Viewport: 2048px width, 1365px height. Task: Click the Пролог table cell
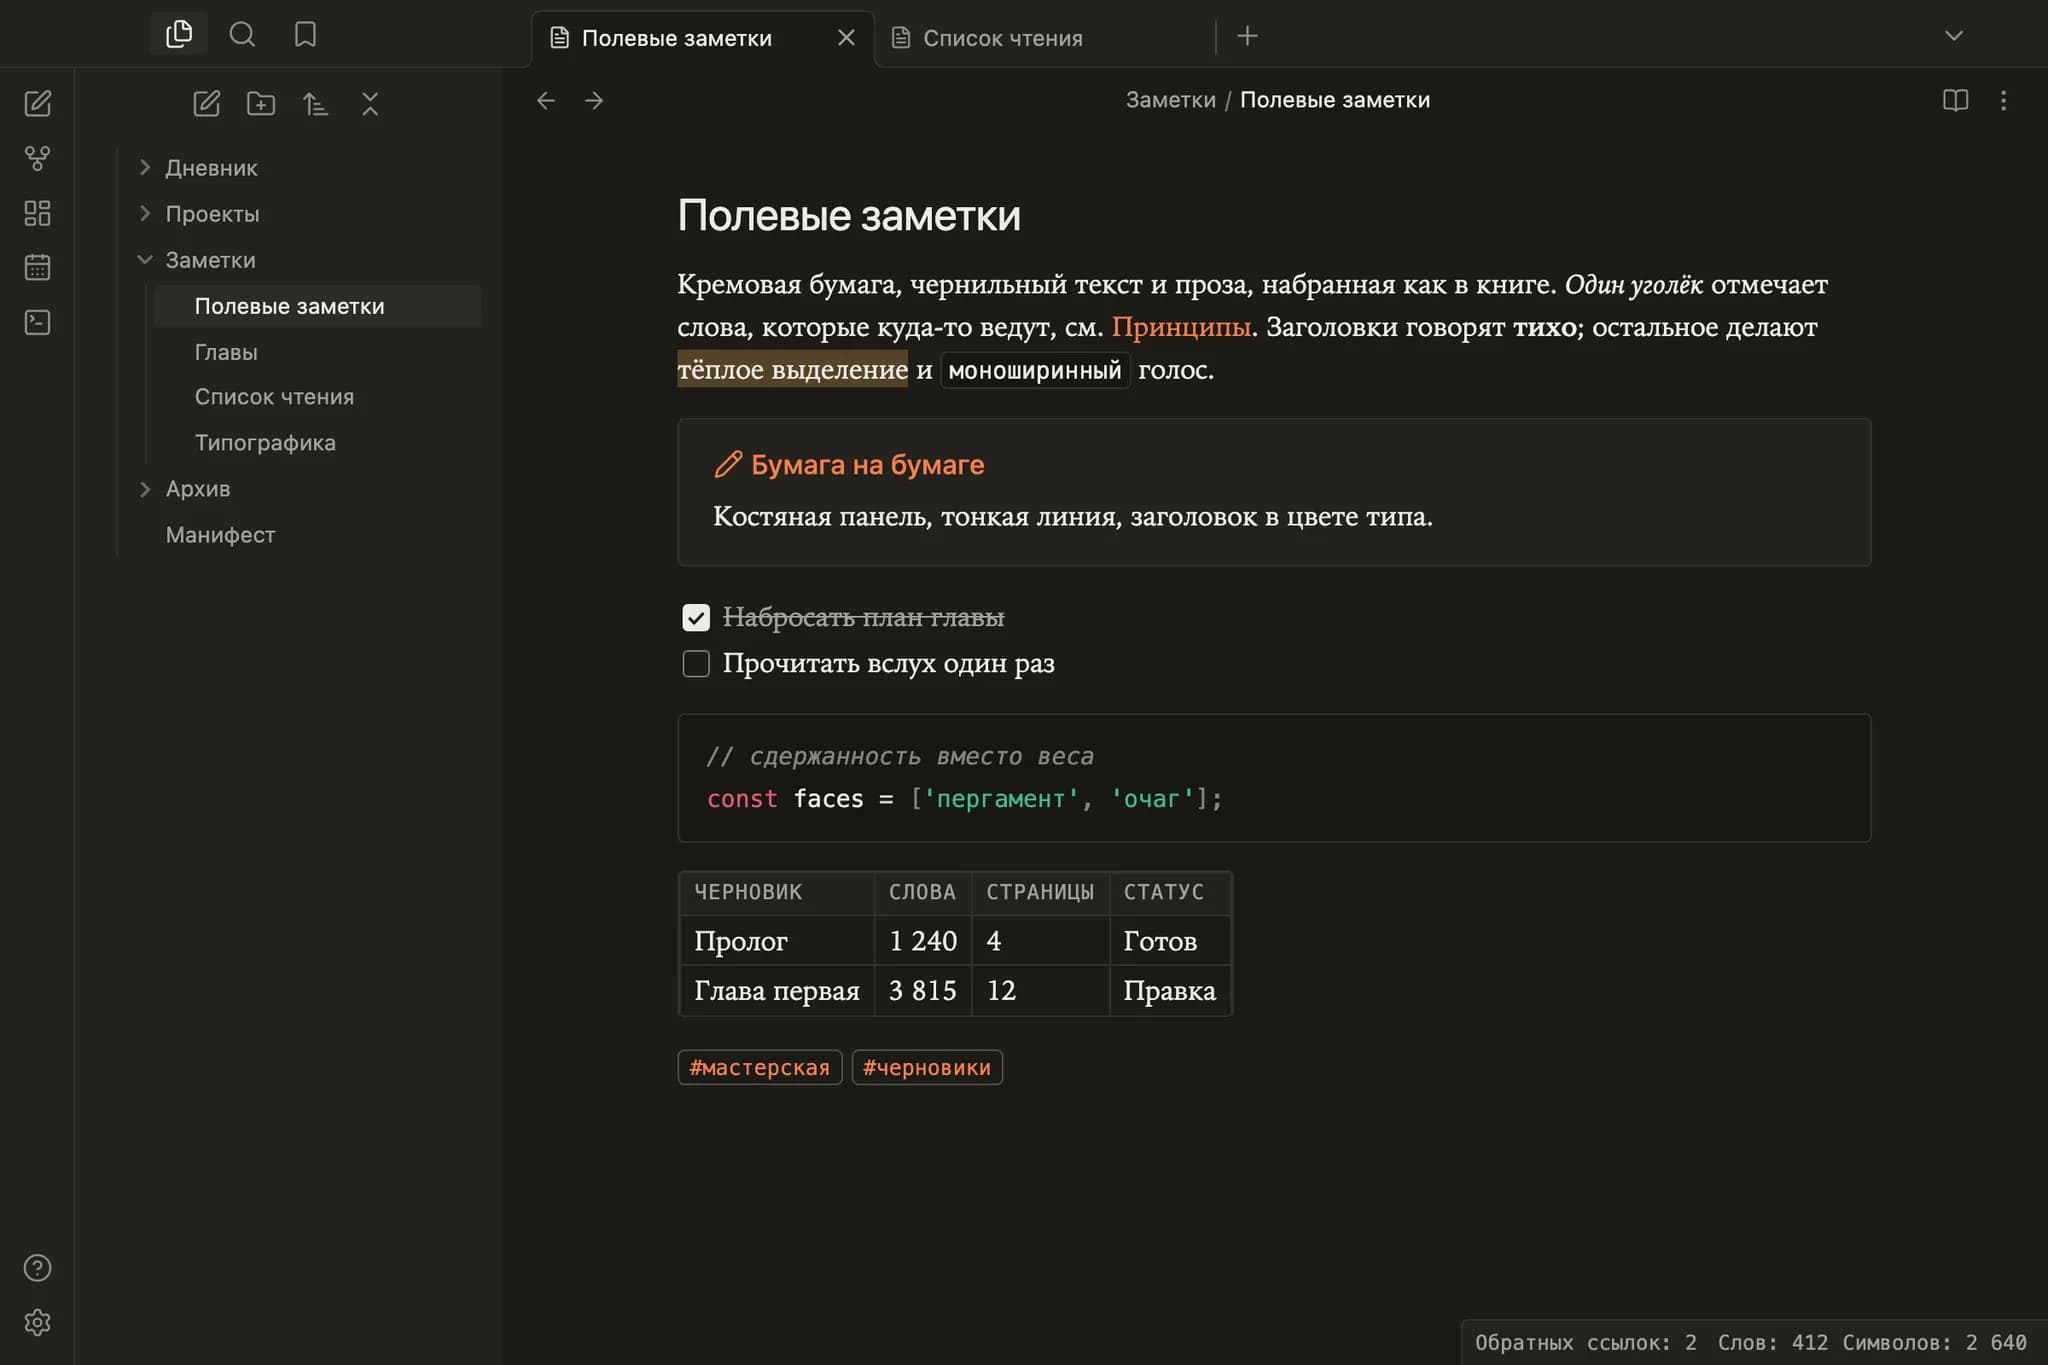click(777, 941)
